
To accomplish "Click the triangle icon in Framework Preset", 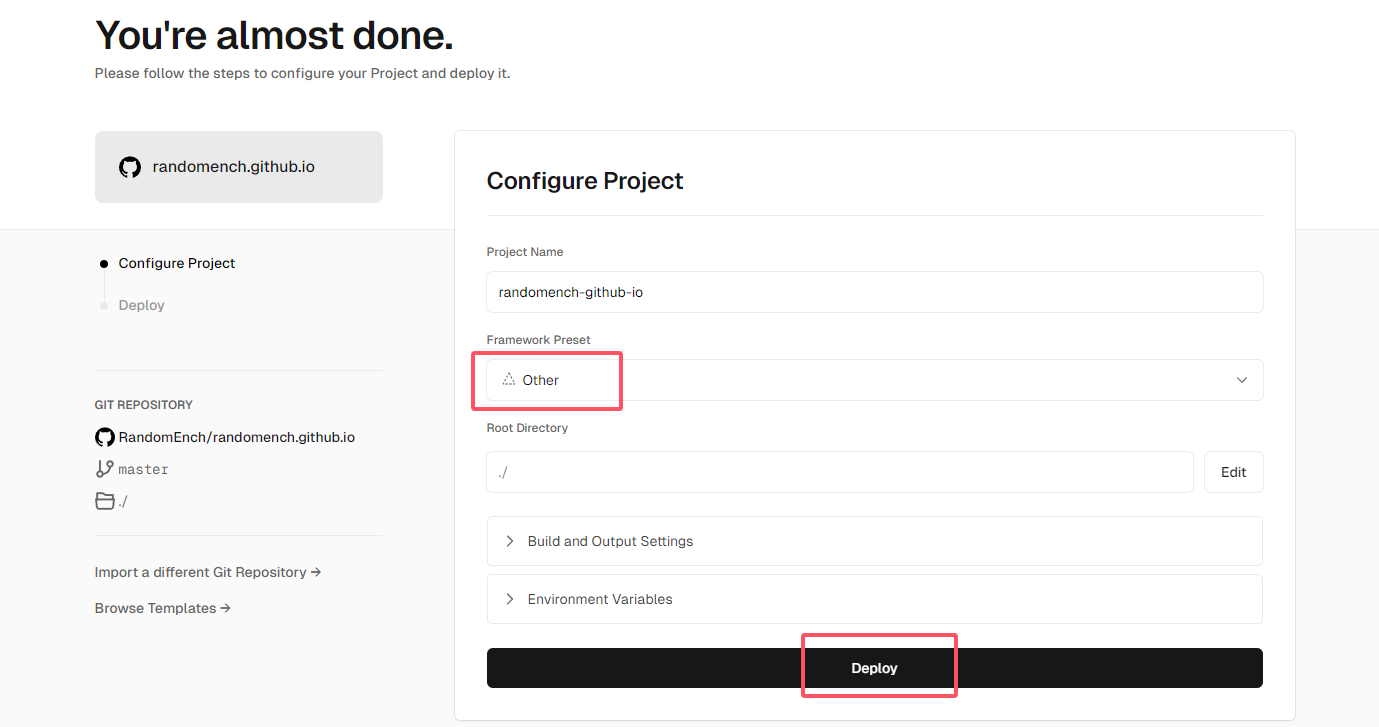I will [x=508, y=380].
